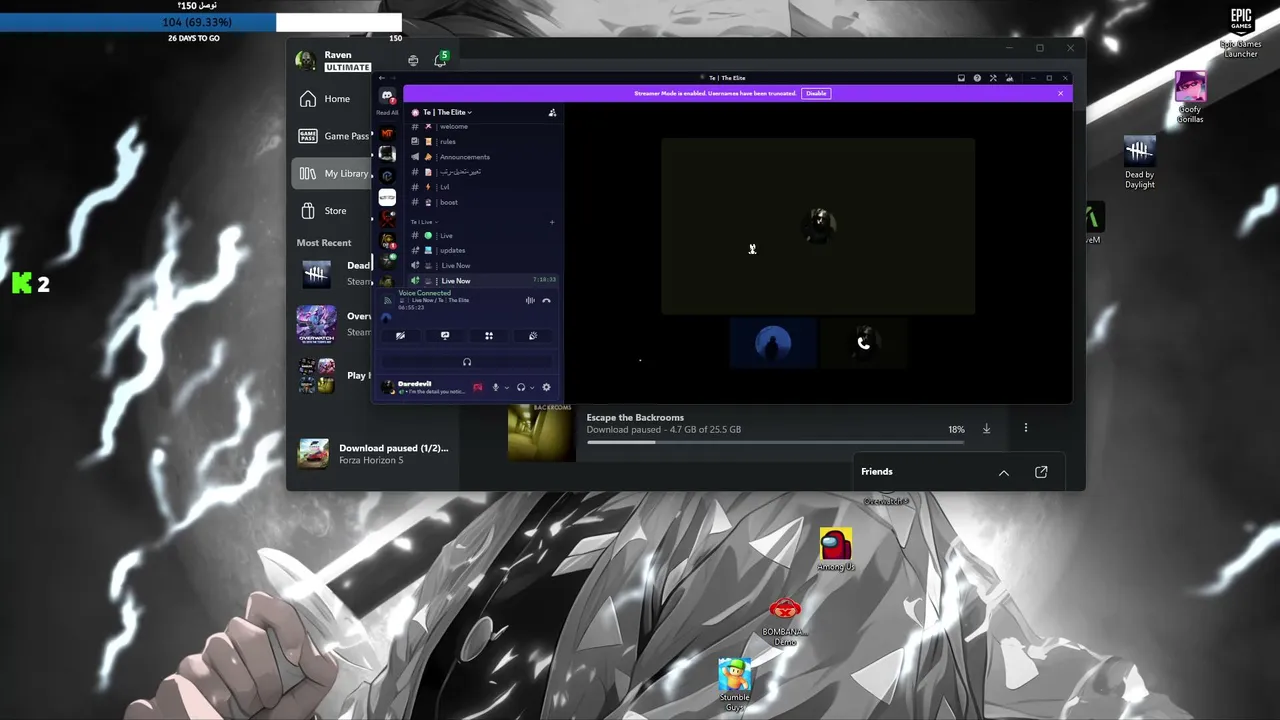Open Epic Games Launcher desktop icon
This screenshot has height=720, width=1280.
(1241, 32)
